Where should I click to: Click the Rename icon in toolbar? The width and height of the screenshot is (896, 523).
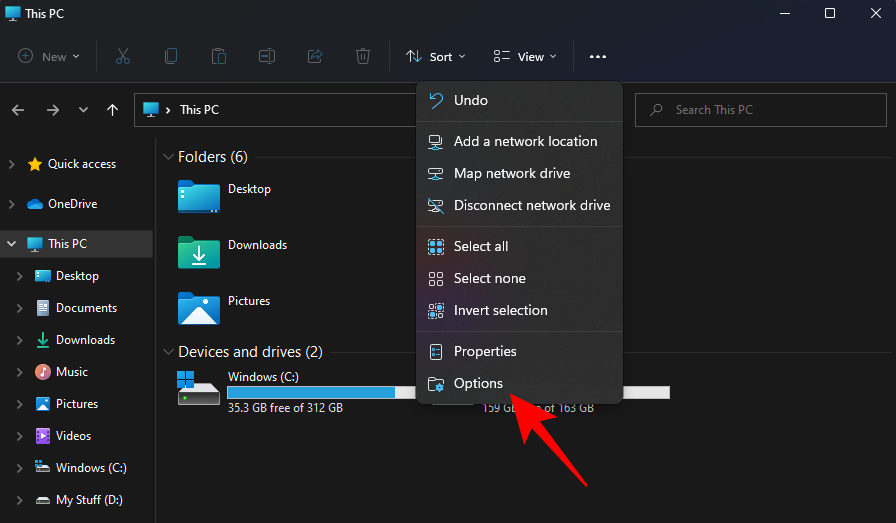[267, 57]
